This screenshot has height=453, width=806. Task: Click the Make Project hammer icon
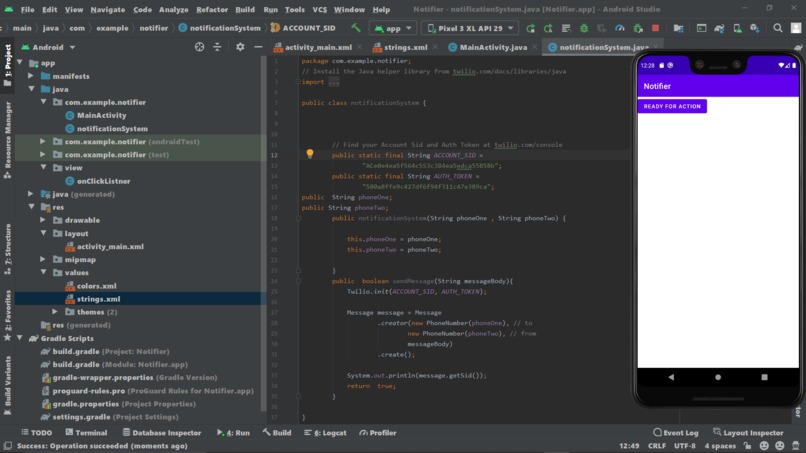356,28
